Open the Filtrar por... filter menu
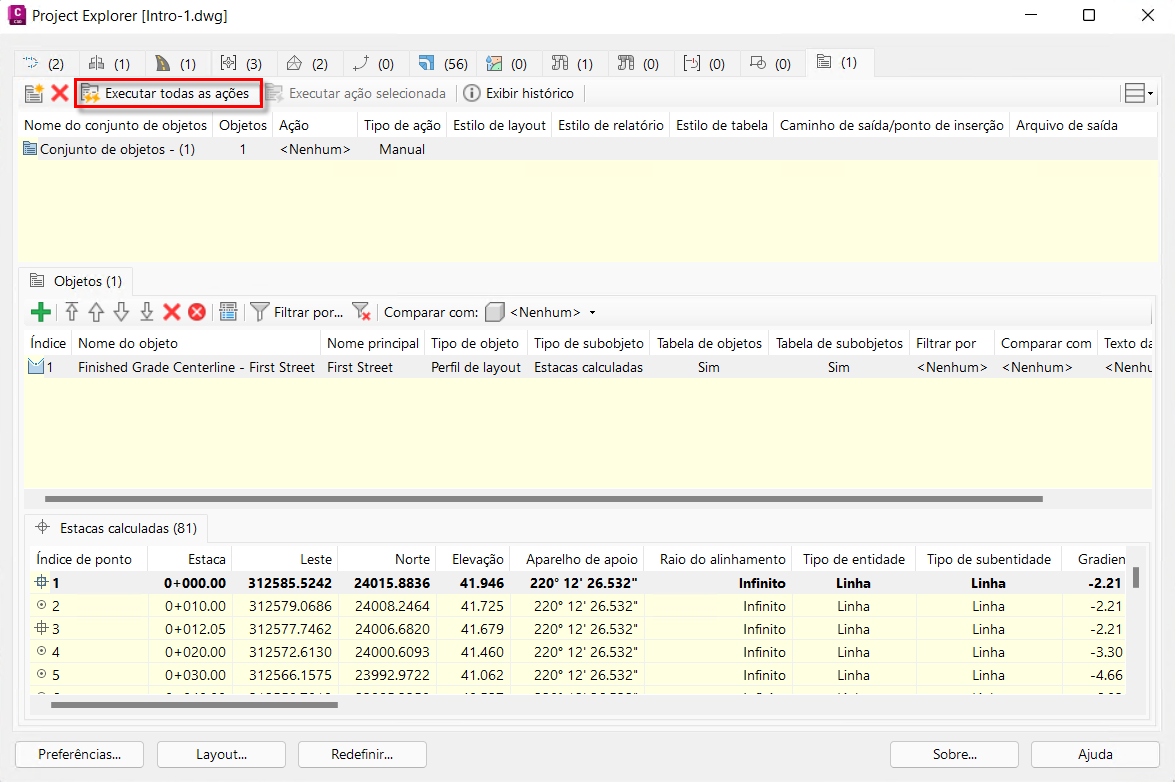The image size is (1175, 782). [296, 312]
